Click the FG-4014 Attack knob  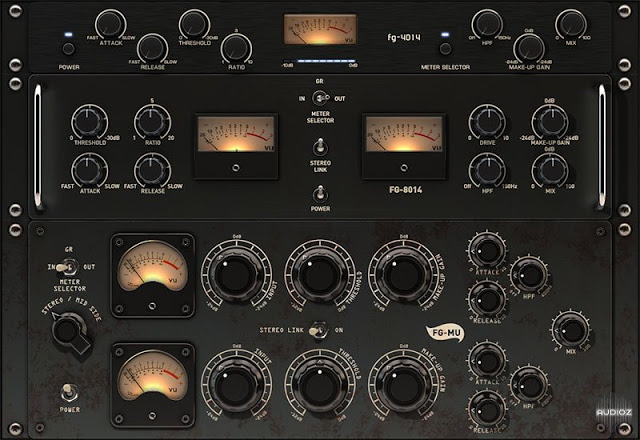coord(111,24)
